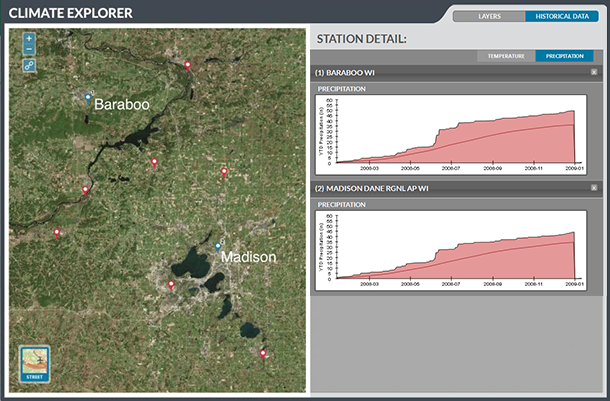610x401 pixels.
Task: Click the red station marker on the river at the left side of the map
Action: pos(85,190)
